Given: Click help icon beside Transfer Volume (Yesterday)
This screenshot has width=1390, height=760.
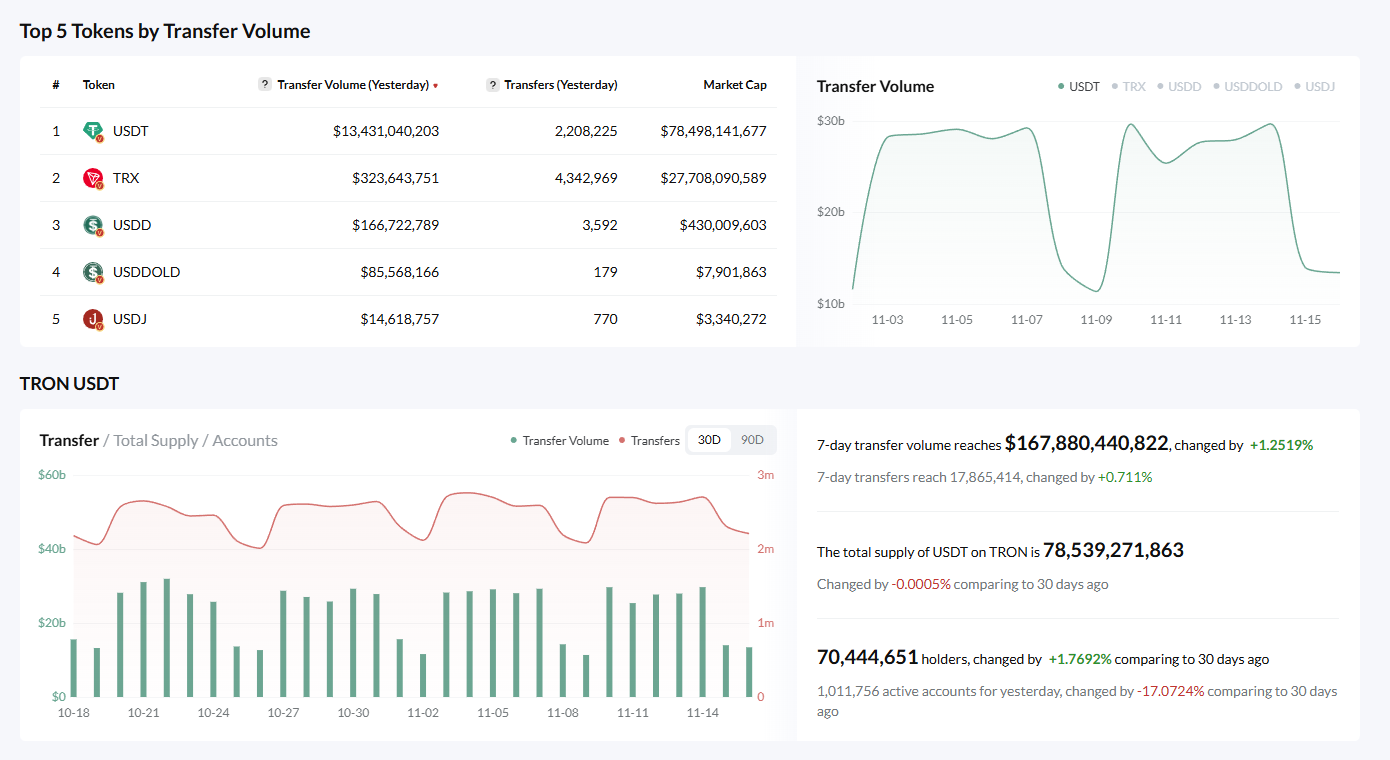Looking at the screenshot, I should [265, 85].
